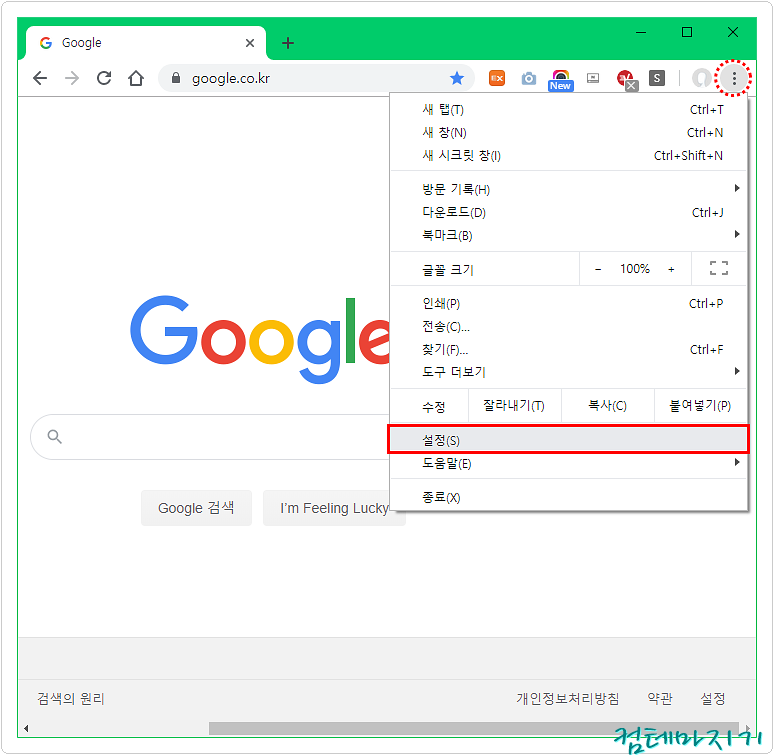Click the lock site info icon

175,78
